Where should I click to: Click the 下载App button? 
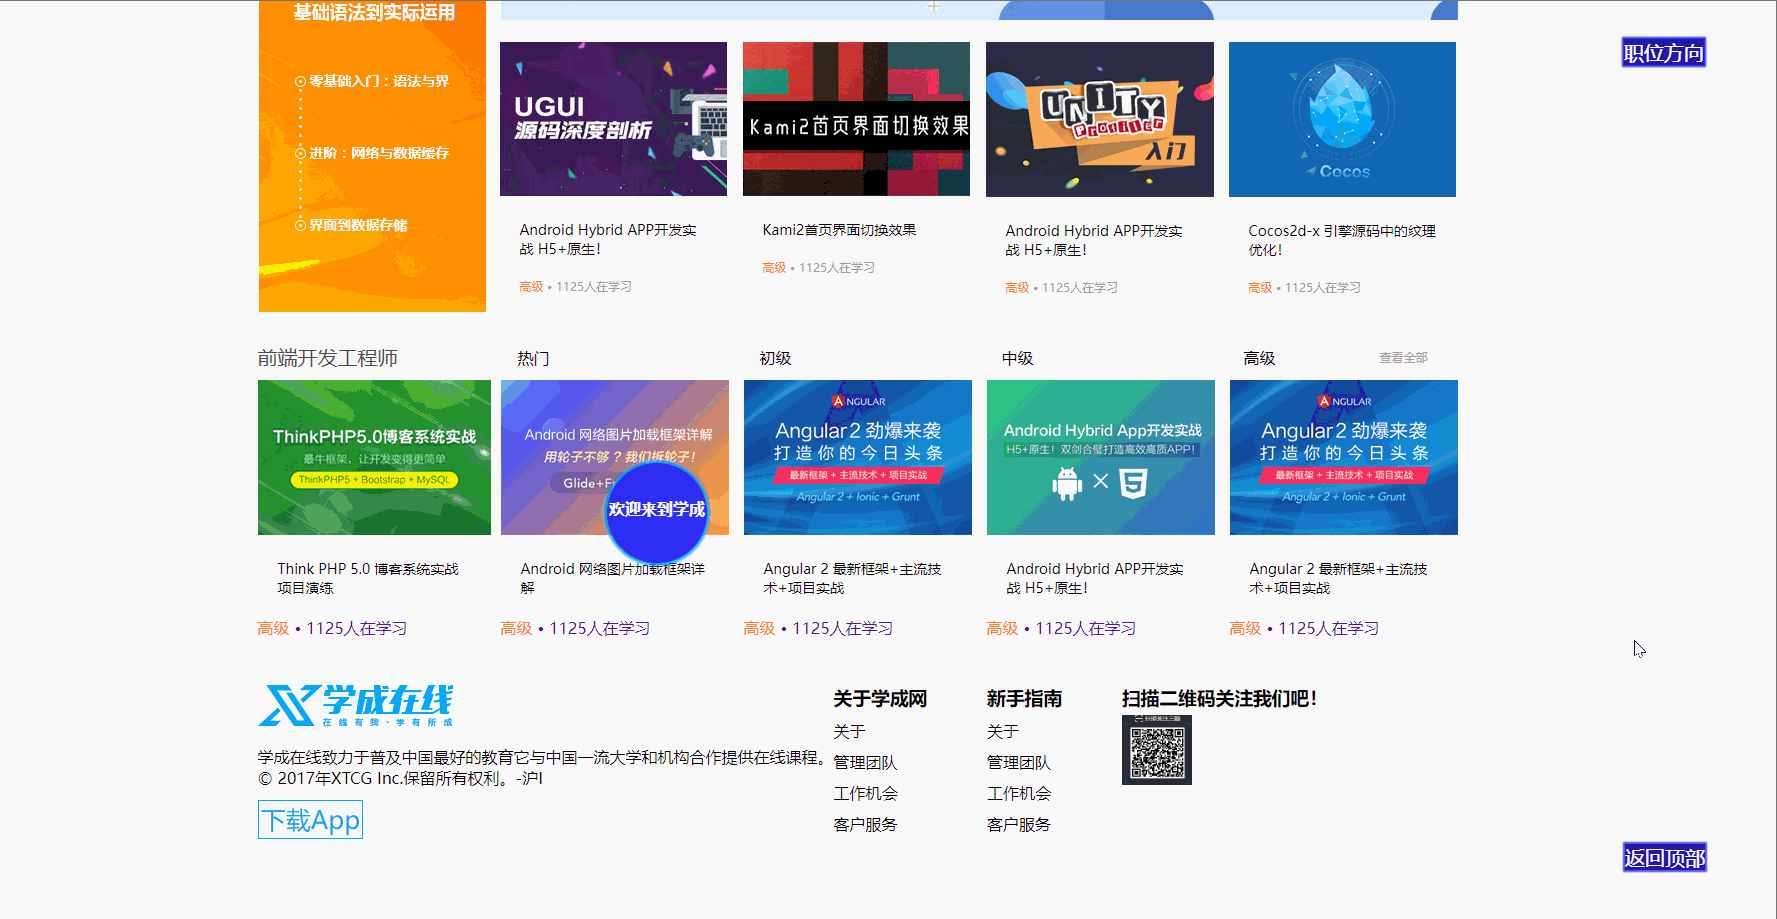pos(310,820)
